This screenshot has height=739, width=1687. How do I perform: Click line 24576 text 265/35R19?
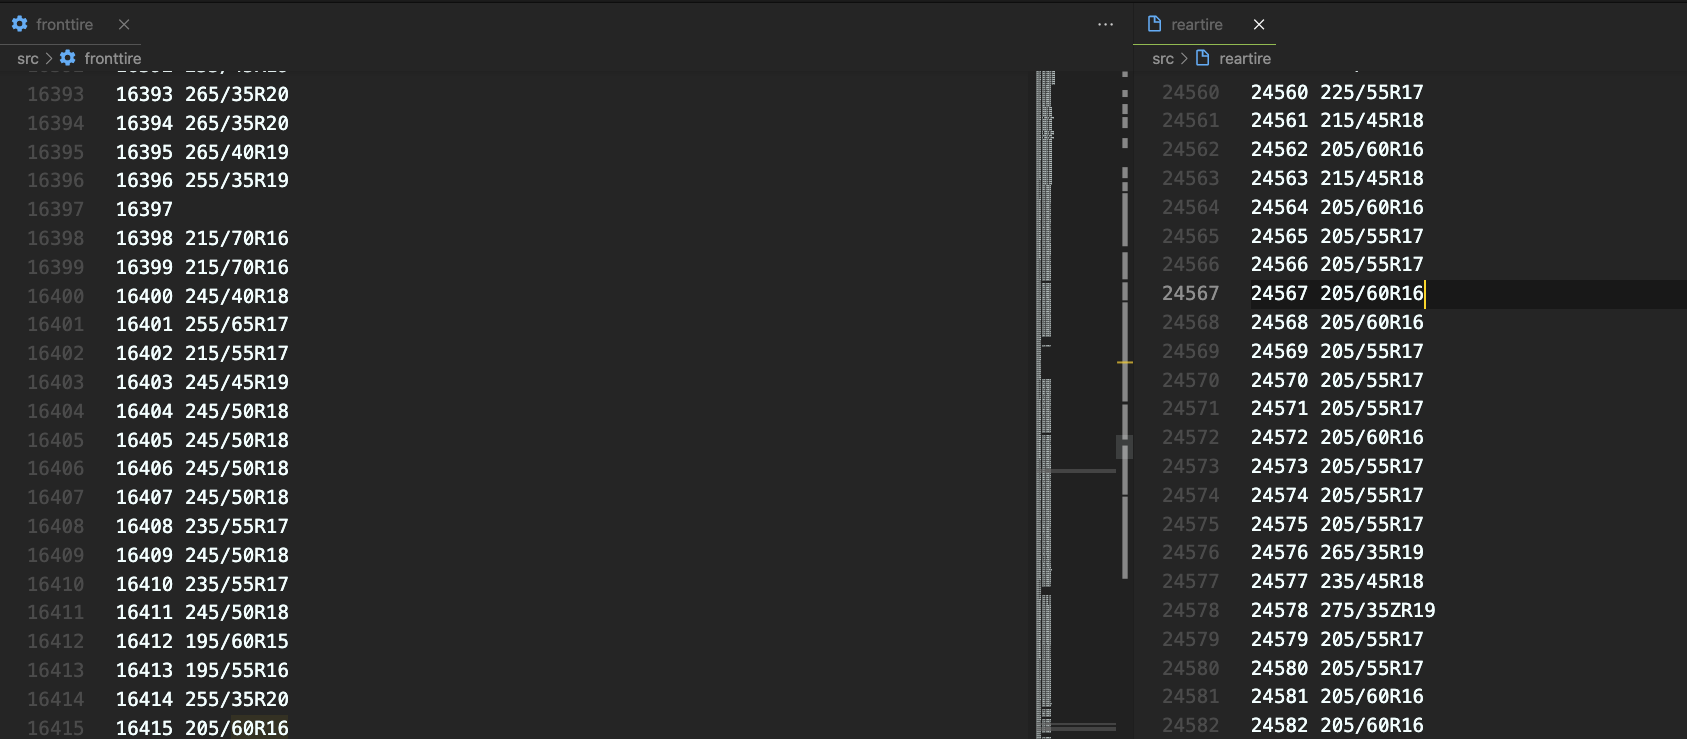pyautogui.click(x=1372, y=552)
